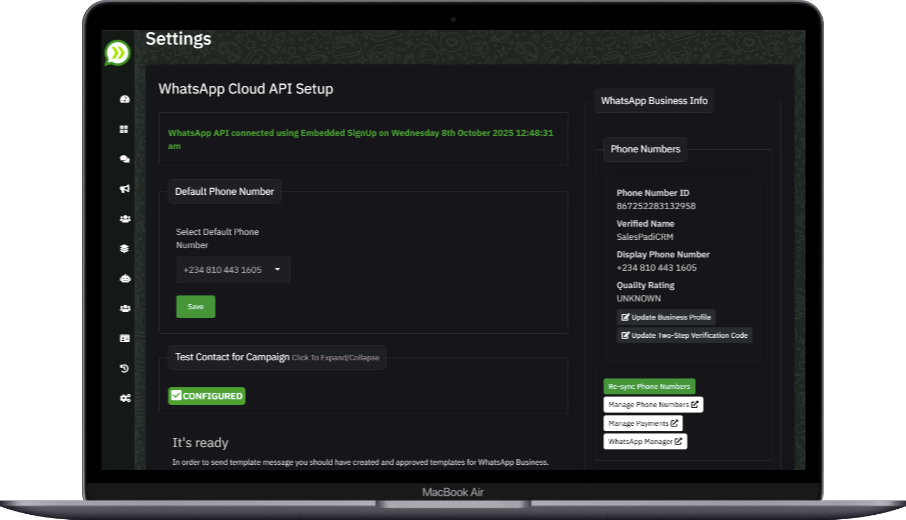Viewport: 906px width, 520px height.
Task: Click the layers stack sidebar icon
Action: coord(124,249)
